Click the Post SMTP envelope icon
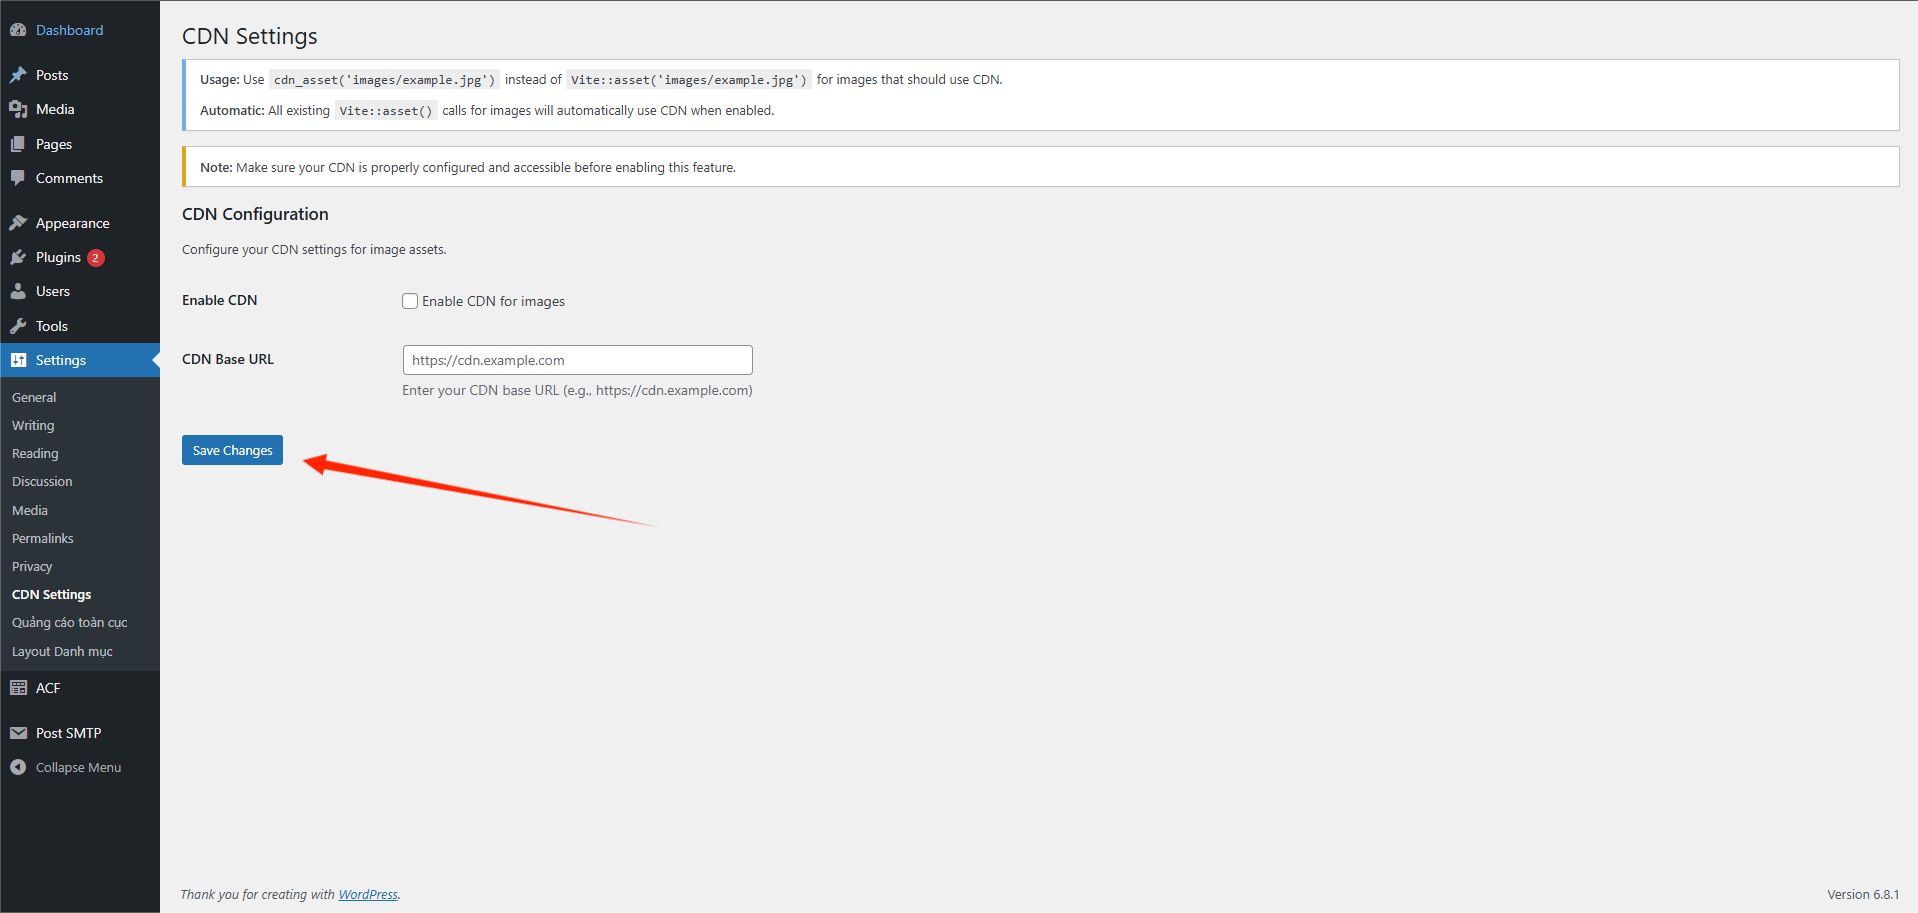The height and width of the screenshot is (913, 1918). click(x=18, y=733)
